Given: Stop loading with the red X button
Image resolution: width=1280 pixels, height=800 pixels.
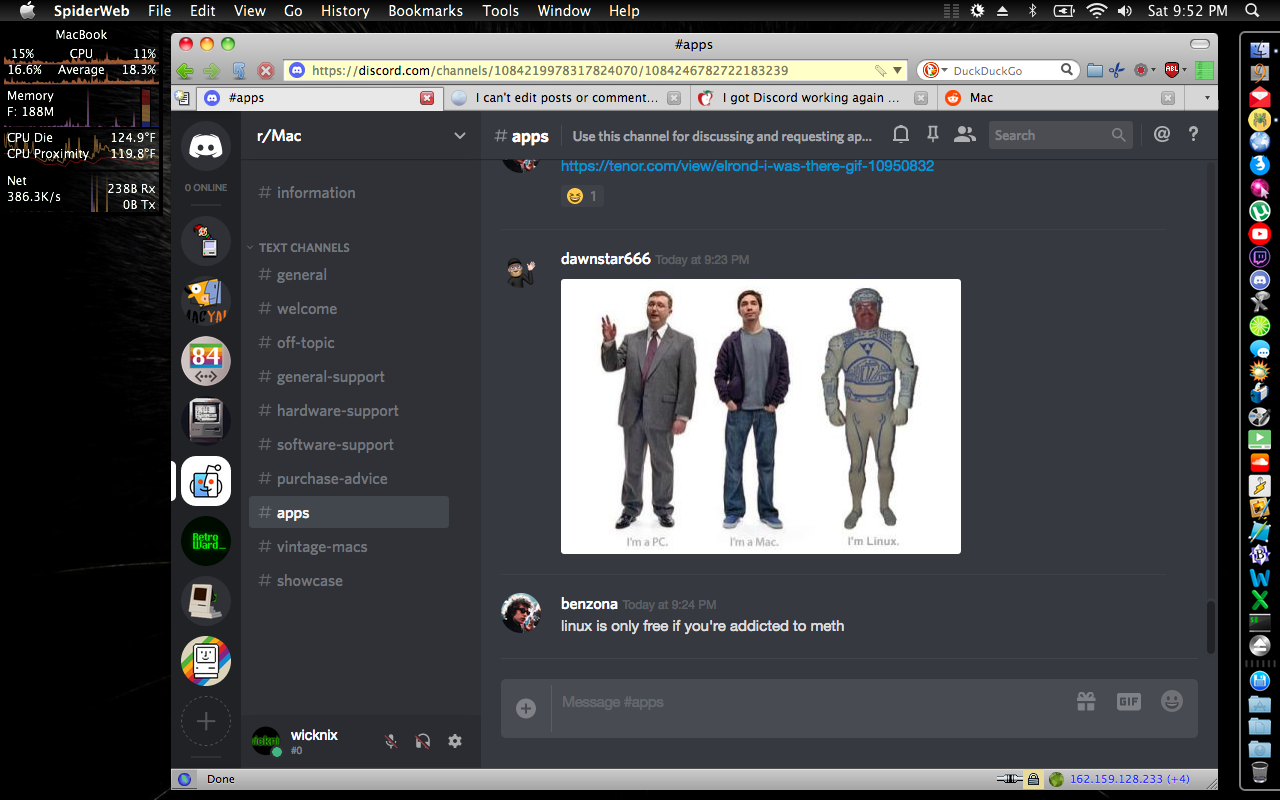Looking at the screenshot, I should click(x=266, y=70).
